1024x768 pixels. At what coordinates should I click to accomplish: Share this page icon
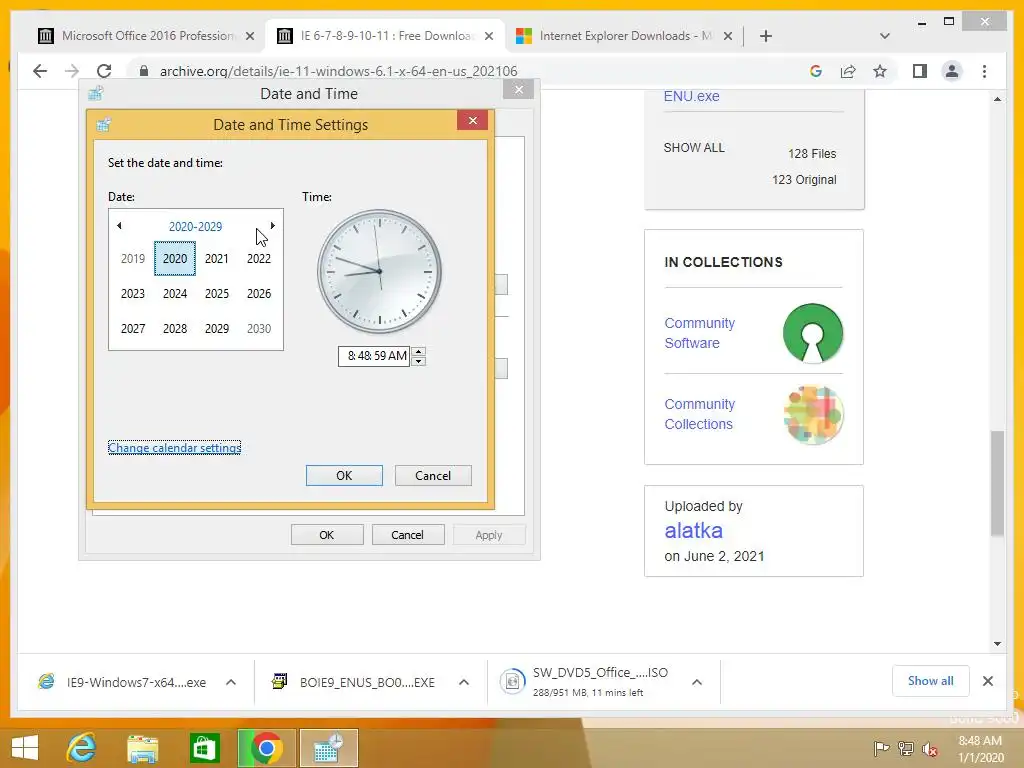[848, 71]
